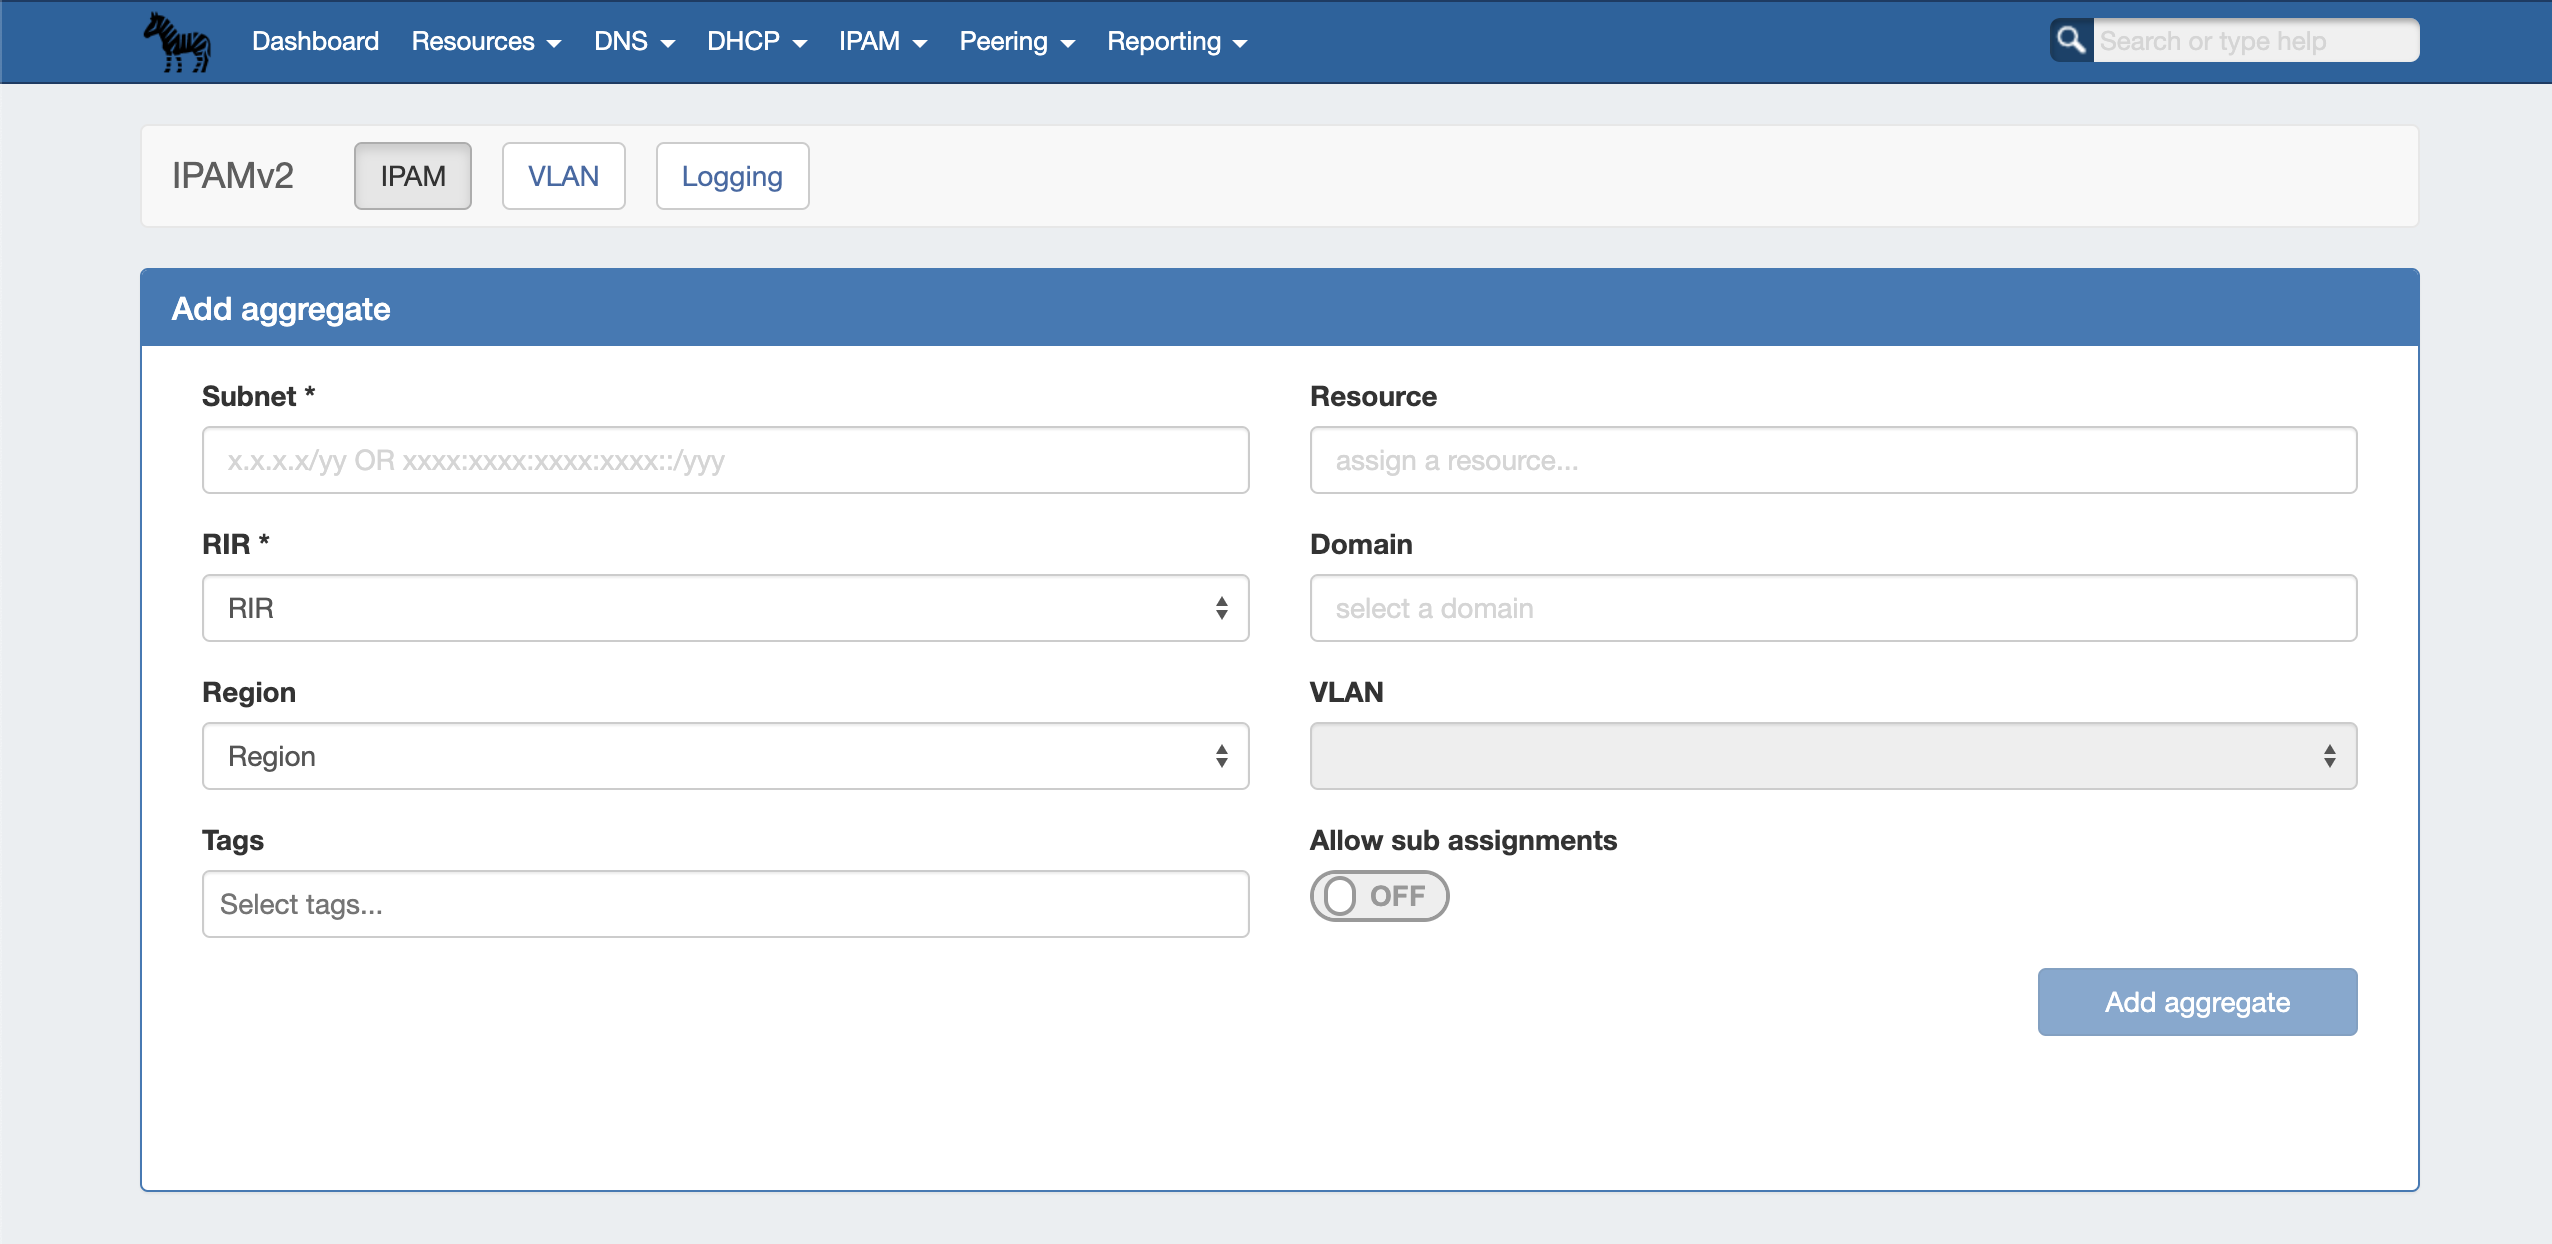
Task: Expand the Resources menu
Action: click(486, 42)
